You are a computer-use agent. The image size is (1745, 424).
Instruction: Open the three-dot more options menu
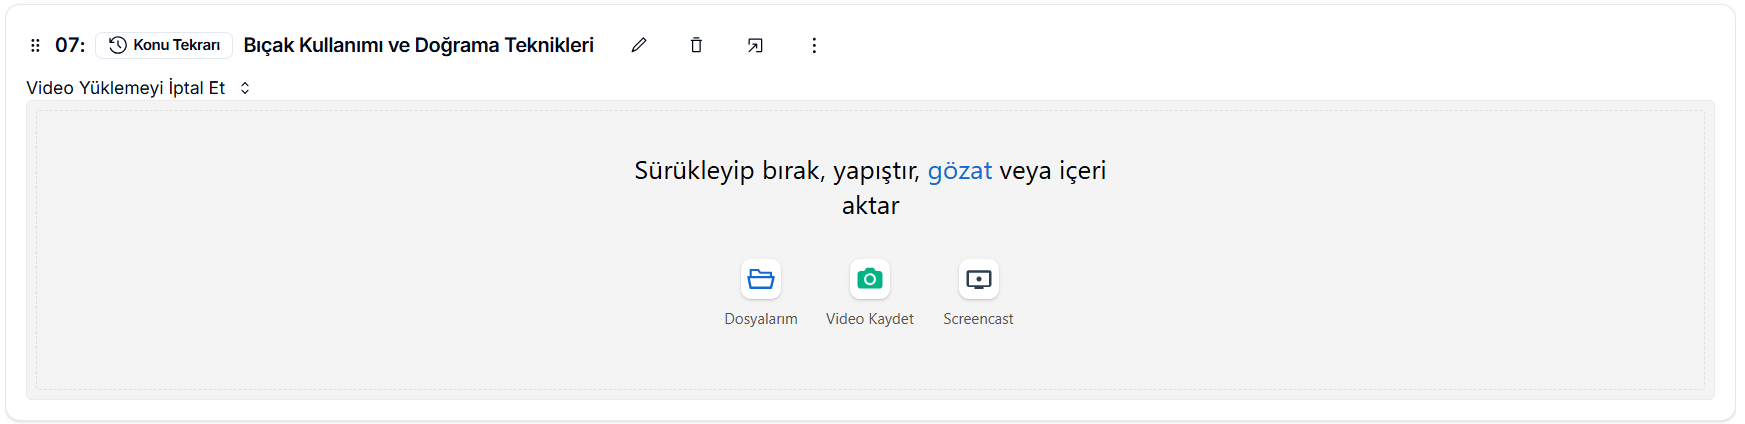point(814,45)
